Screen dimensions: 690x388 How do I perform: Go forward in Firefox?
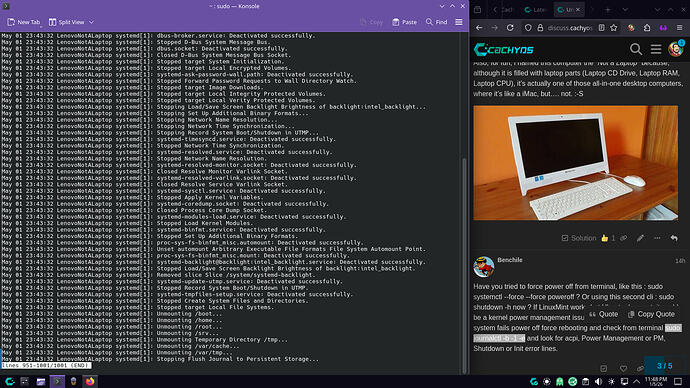click(495, 28)
